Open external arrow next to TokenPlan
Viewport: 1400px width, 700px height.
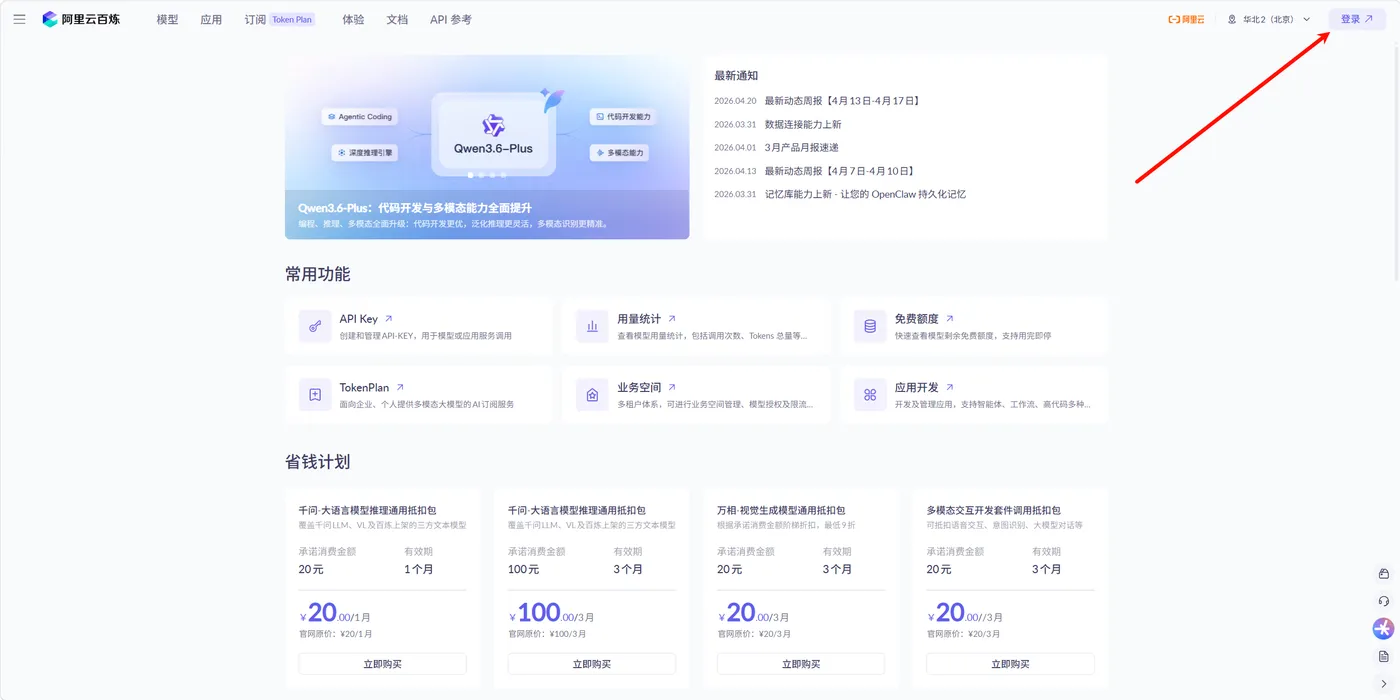[400, 387]
